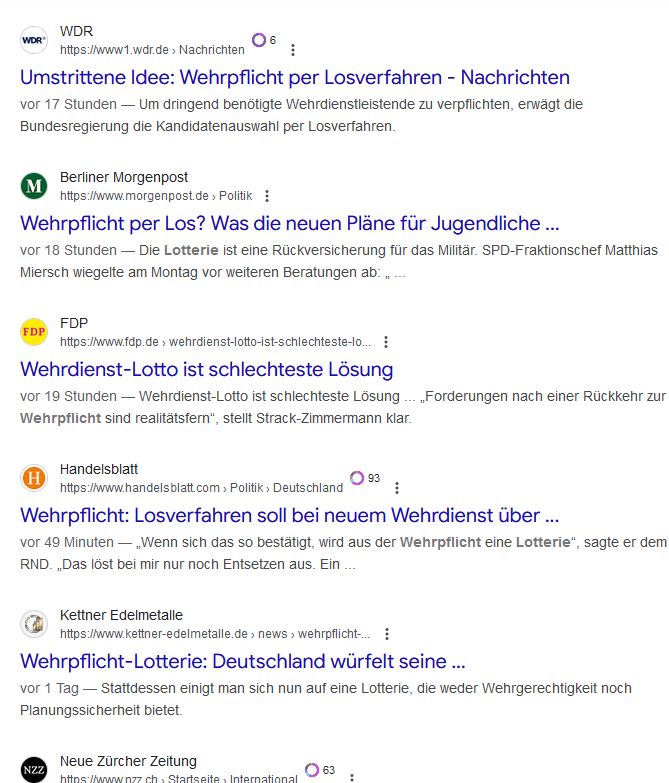Image resolution: width=669 pixels, height=783 pixels.
Task: Click the purple ring badge showing 63
Action: coord(312,770)
